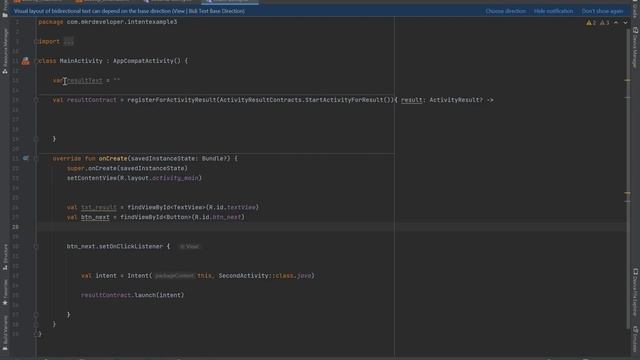Click the fold end marker of onCreate
This screenshot has height=360, width=640.
tap(36, 324)
